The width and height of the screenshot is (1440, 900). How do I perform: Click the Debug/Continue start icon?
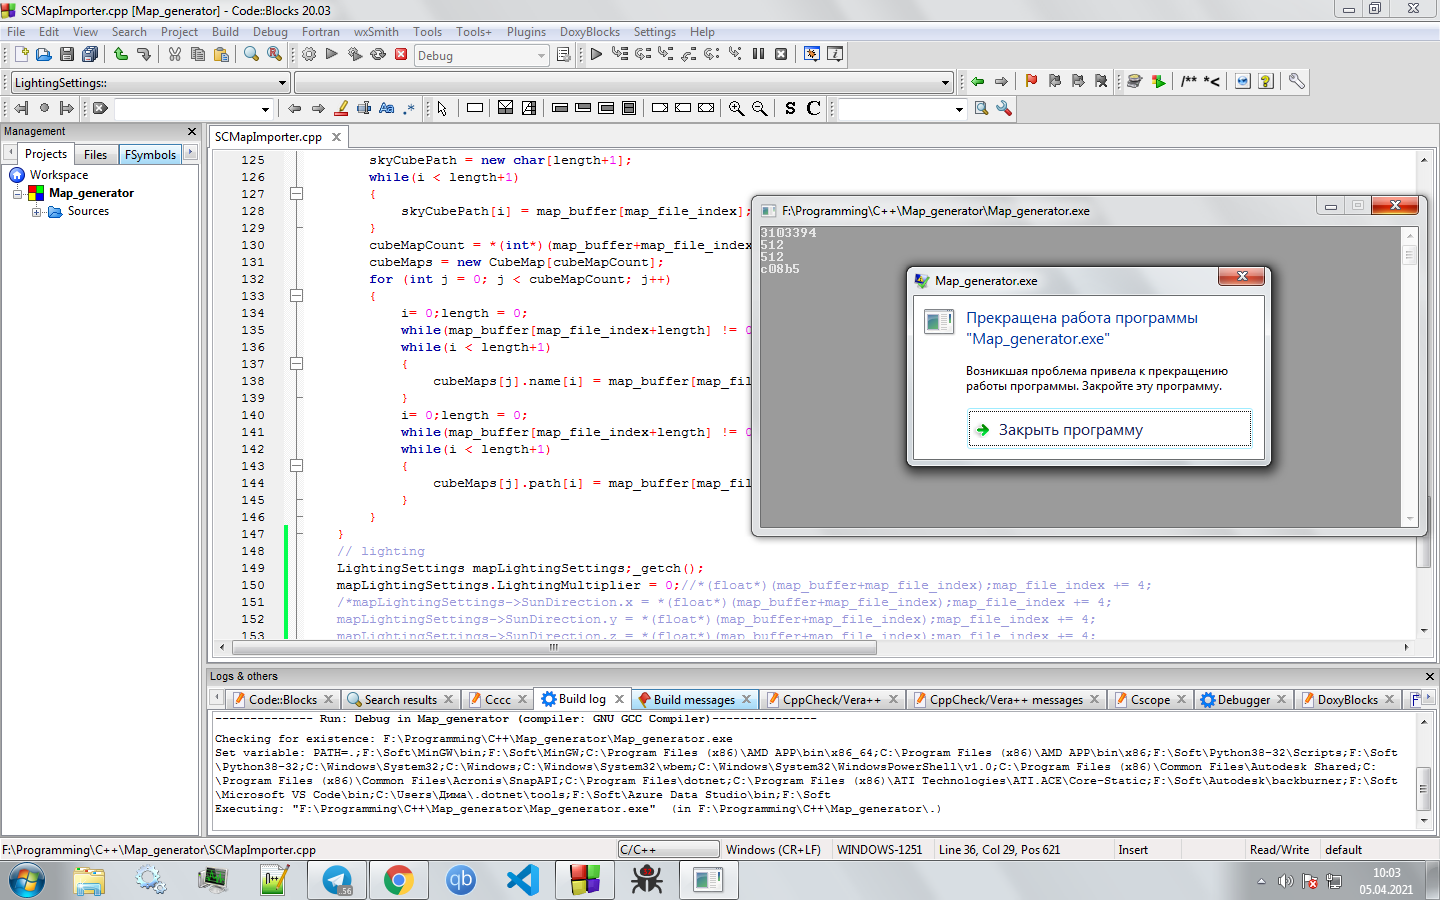pos(597,55)
